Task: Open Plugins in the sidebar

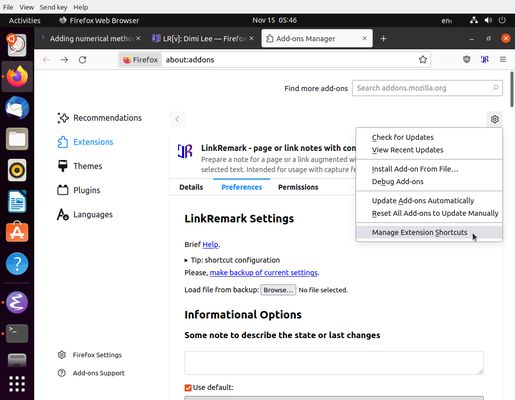Action: click(x=79, y=190)
